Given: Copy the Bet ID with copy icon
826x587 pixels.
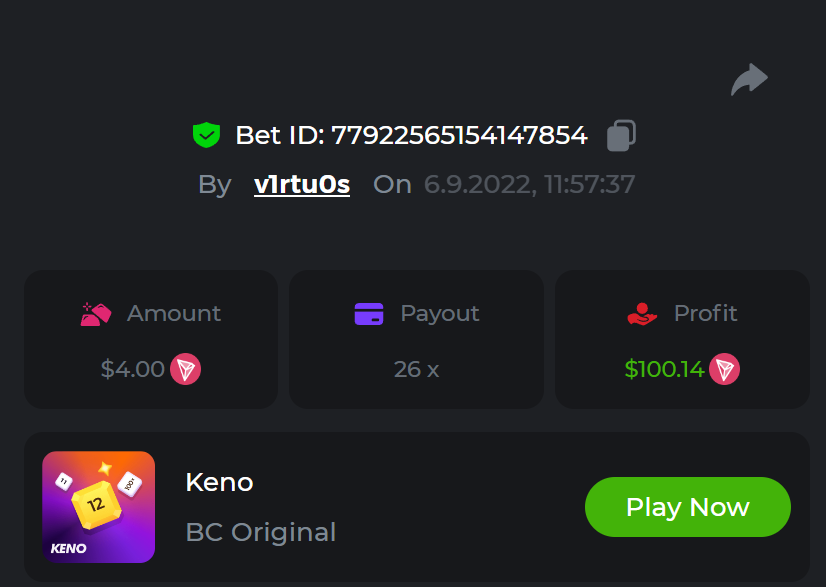Looking at the screenshot, I should tap(621, 136).
